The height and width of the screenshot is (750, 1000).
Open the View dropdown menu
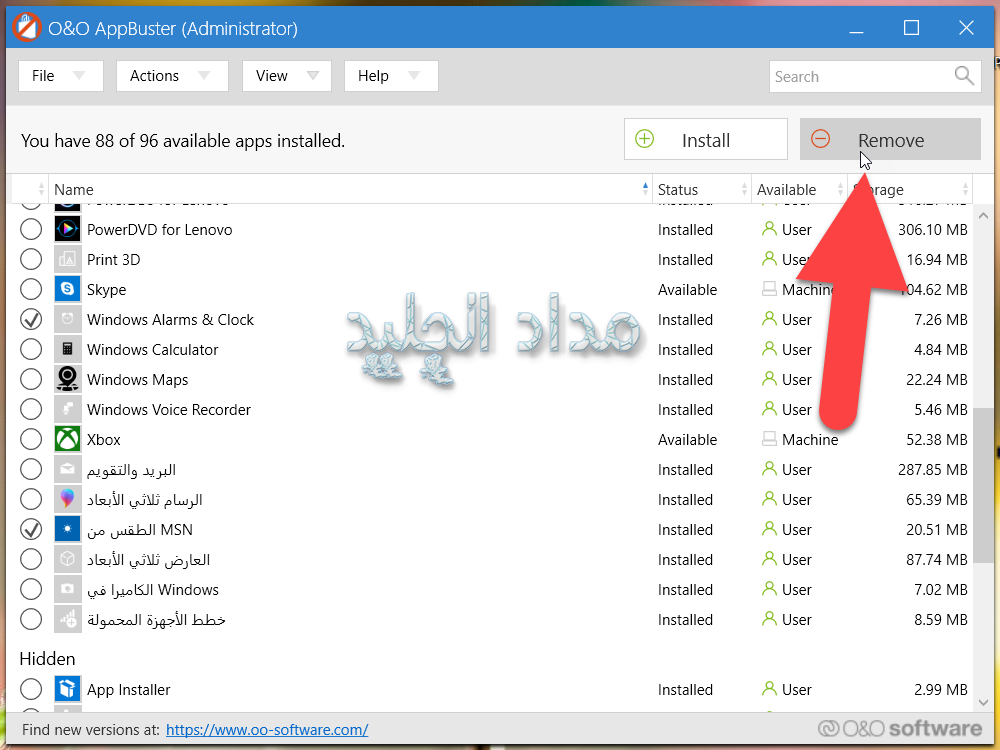[286, 76]
